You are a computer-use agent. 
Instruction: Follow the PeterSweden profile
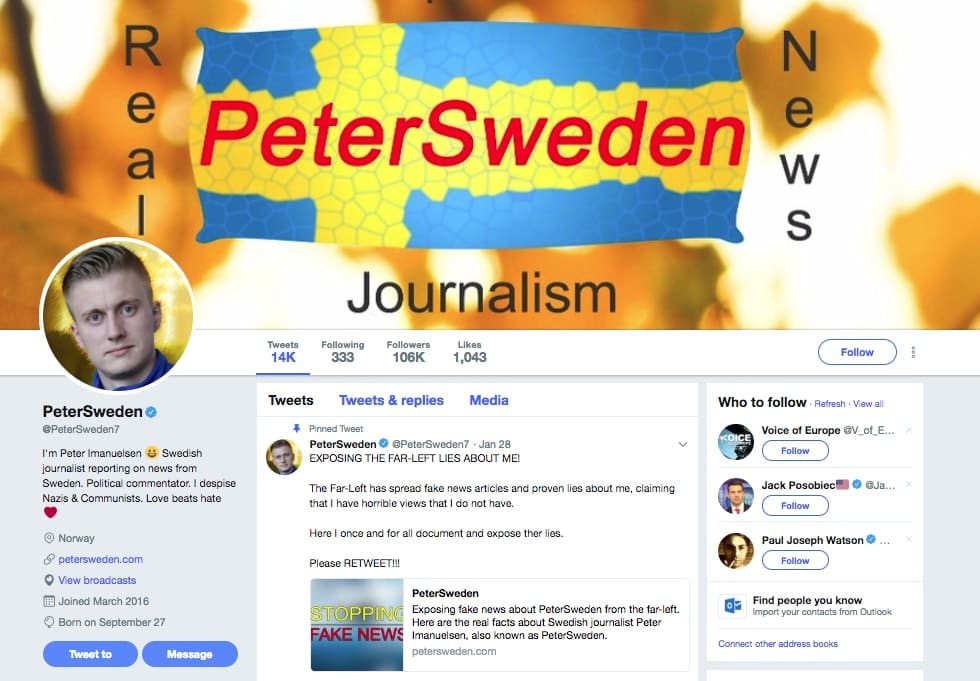(x=857, y=352)
